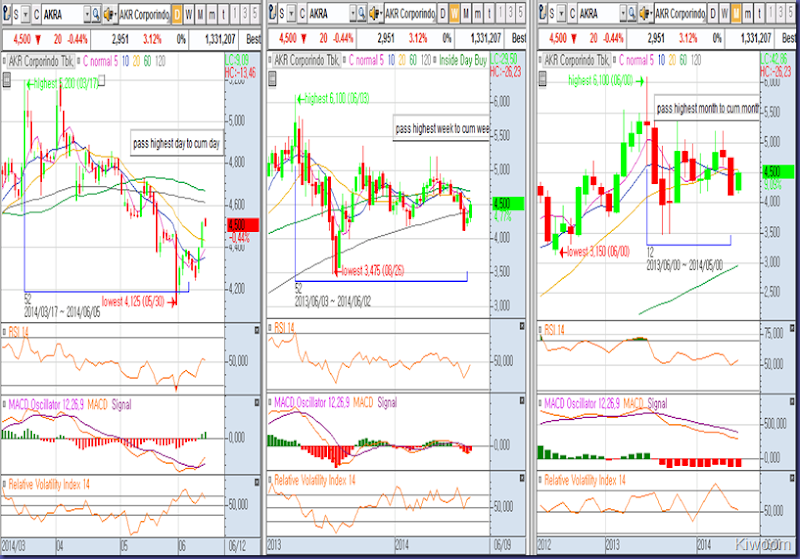Click 'MACD Oscillator 12,26,9' label, daily chart
800x559 pixels.
(46, 405)
